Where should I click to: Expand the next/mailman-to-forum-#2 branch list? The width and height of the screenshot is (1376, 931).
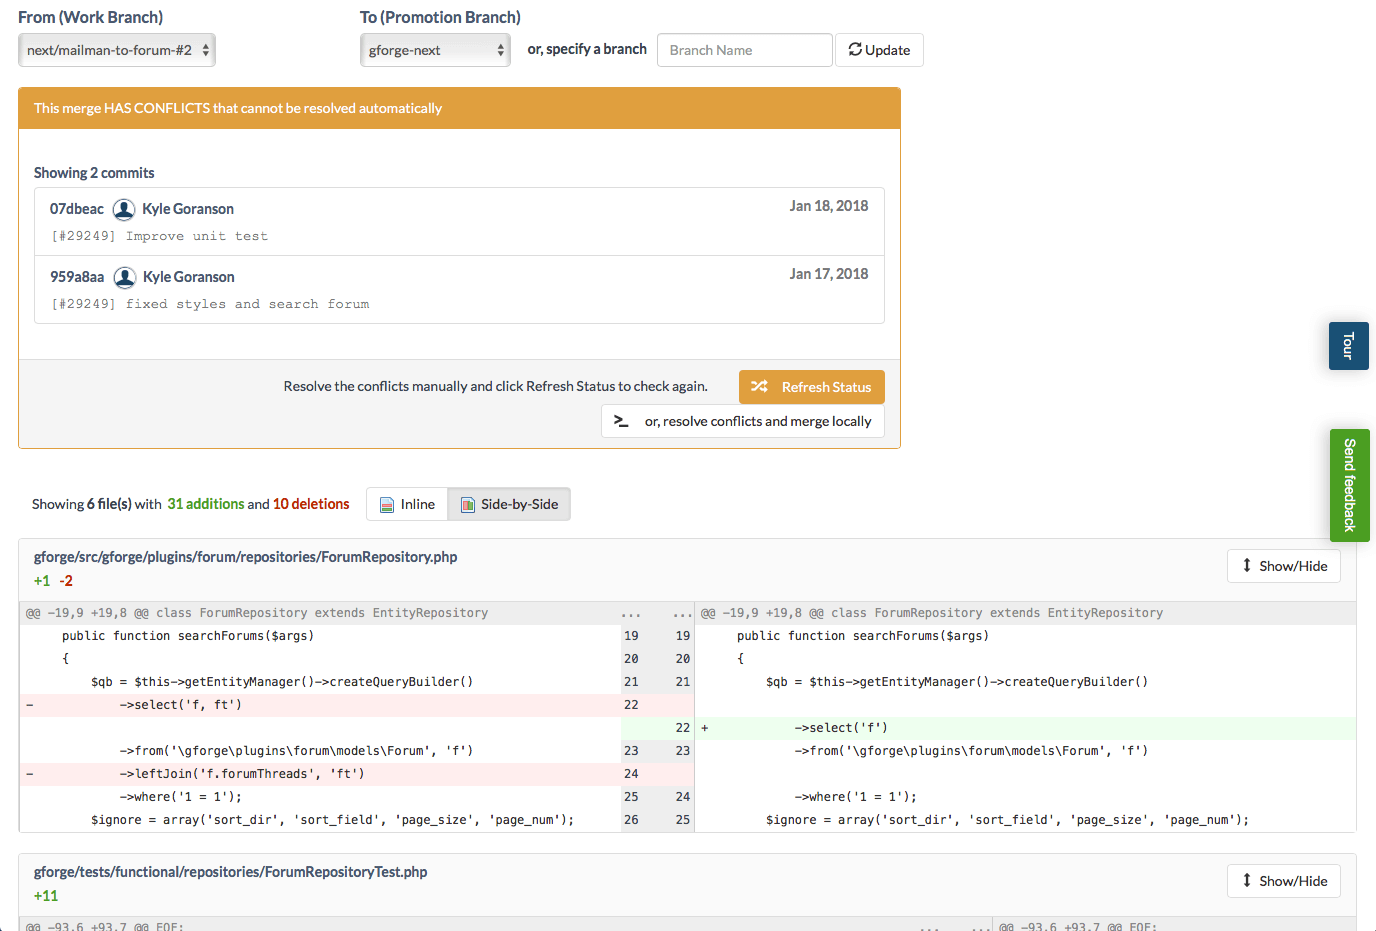click(x=116, y=49)
